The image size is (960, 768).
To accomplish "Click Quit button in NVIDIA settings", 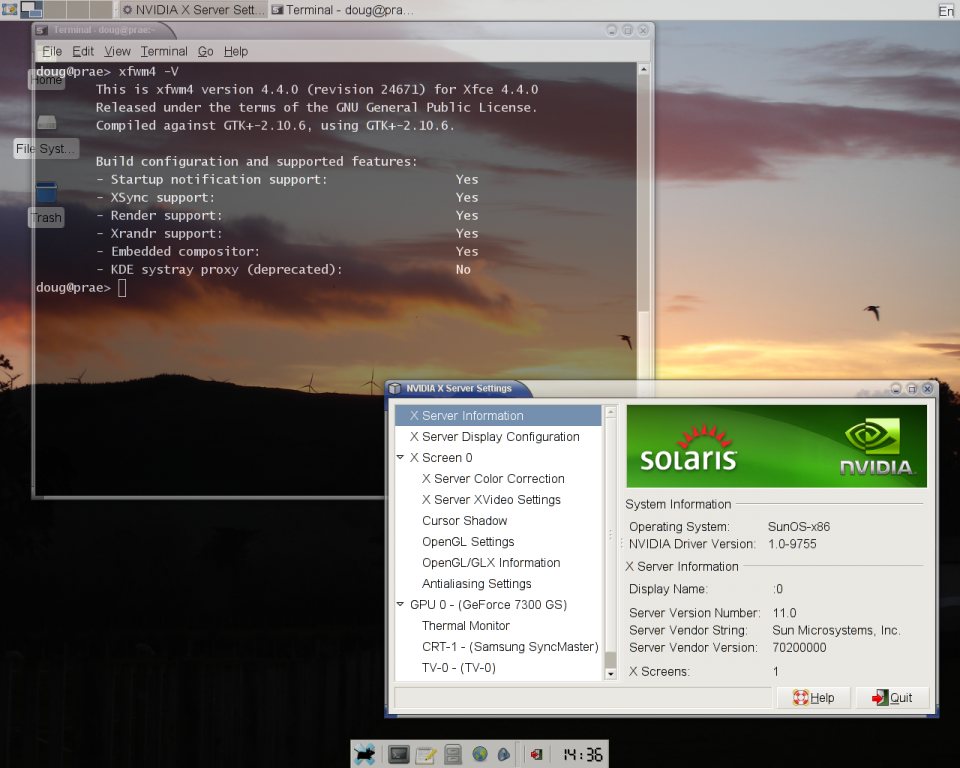I will pos(892,698).
